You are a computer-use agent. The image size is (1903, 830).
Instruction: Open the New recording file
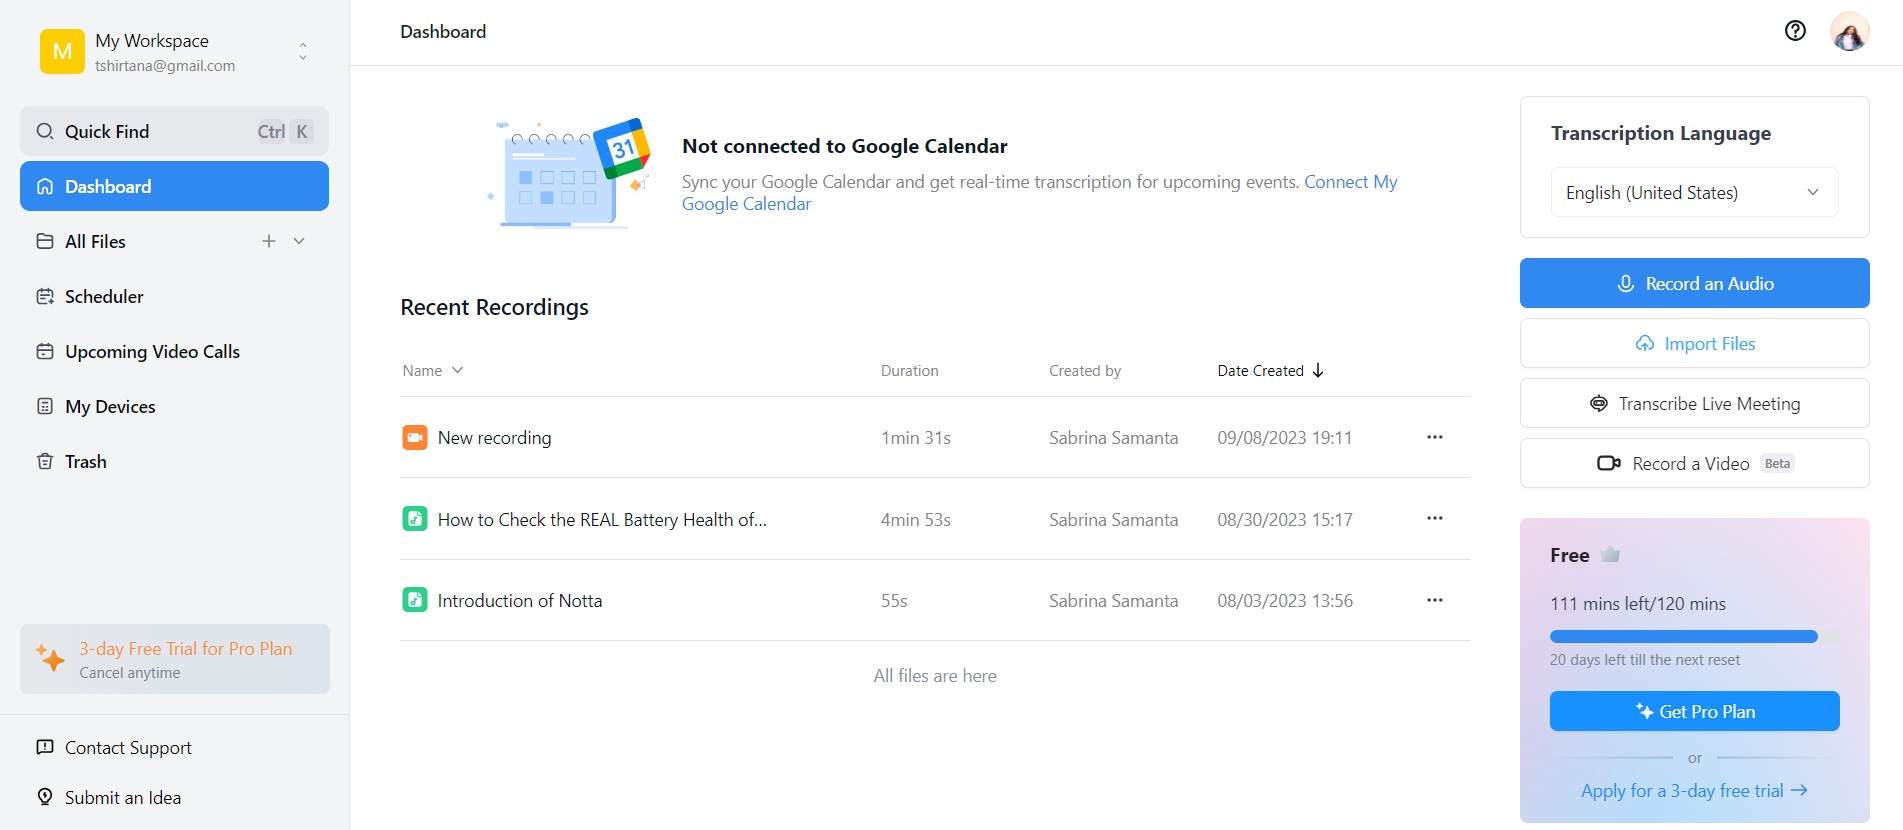pos(494,437)
